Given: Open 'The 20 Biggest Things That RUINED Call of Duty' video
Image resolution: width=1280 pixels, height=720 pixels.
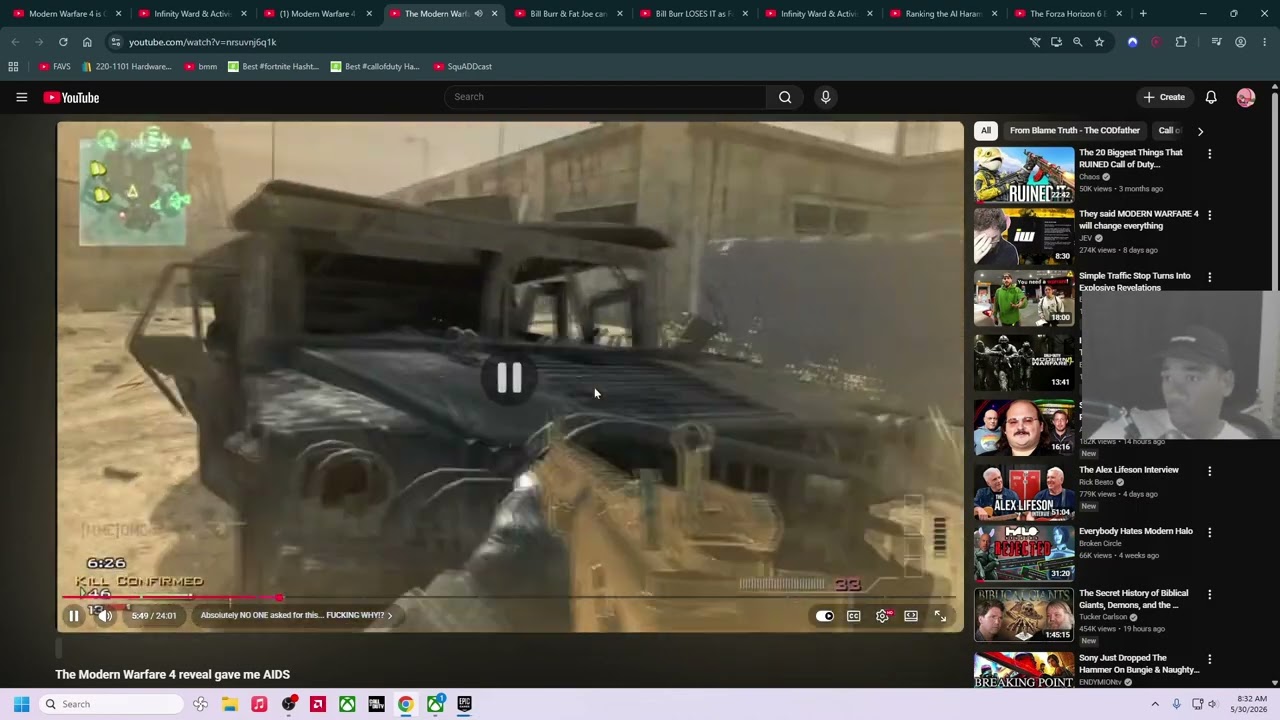Looking at the screenshot, I should [x=1130, y=158].
